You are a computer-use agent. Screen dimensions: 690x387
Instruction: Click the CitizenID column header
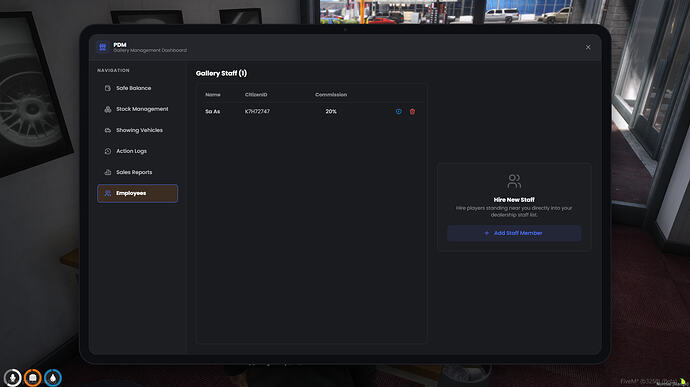256,95
